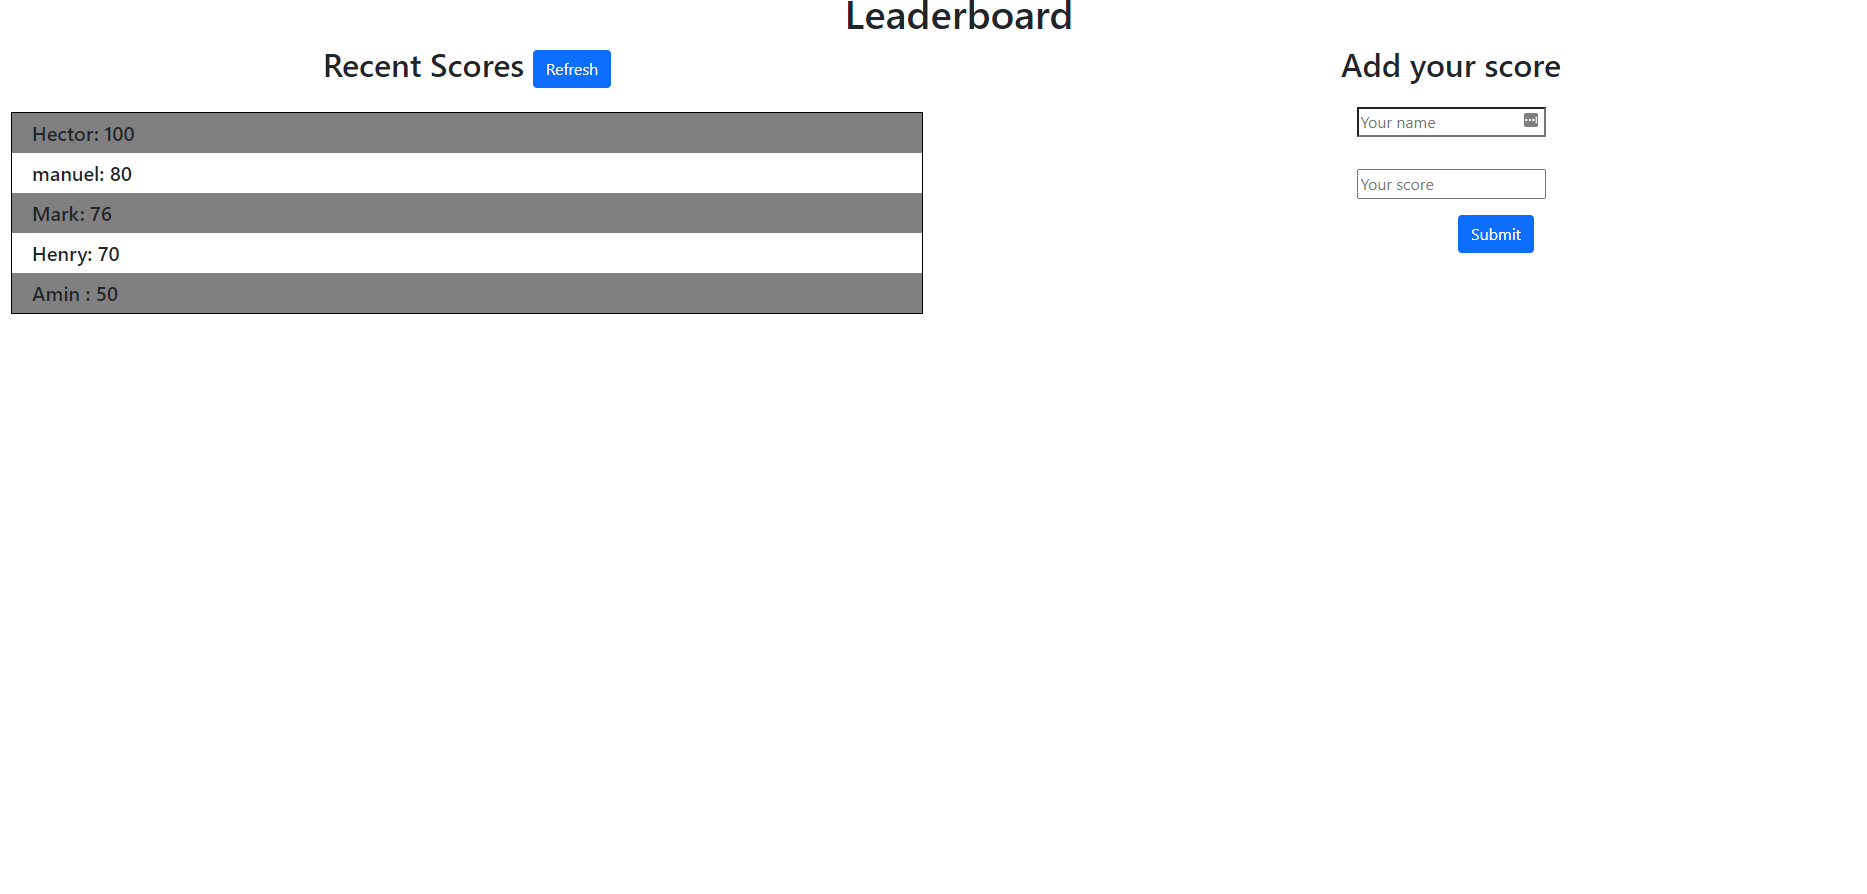This screenshot has width=1867, height=894.
Task: Click the second gray row, Mark: 76
Action: 466,213
